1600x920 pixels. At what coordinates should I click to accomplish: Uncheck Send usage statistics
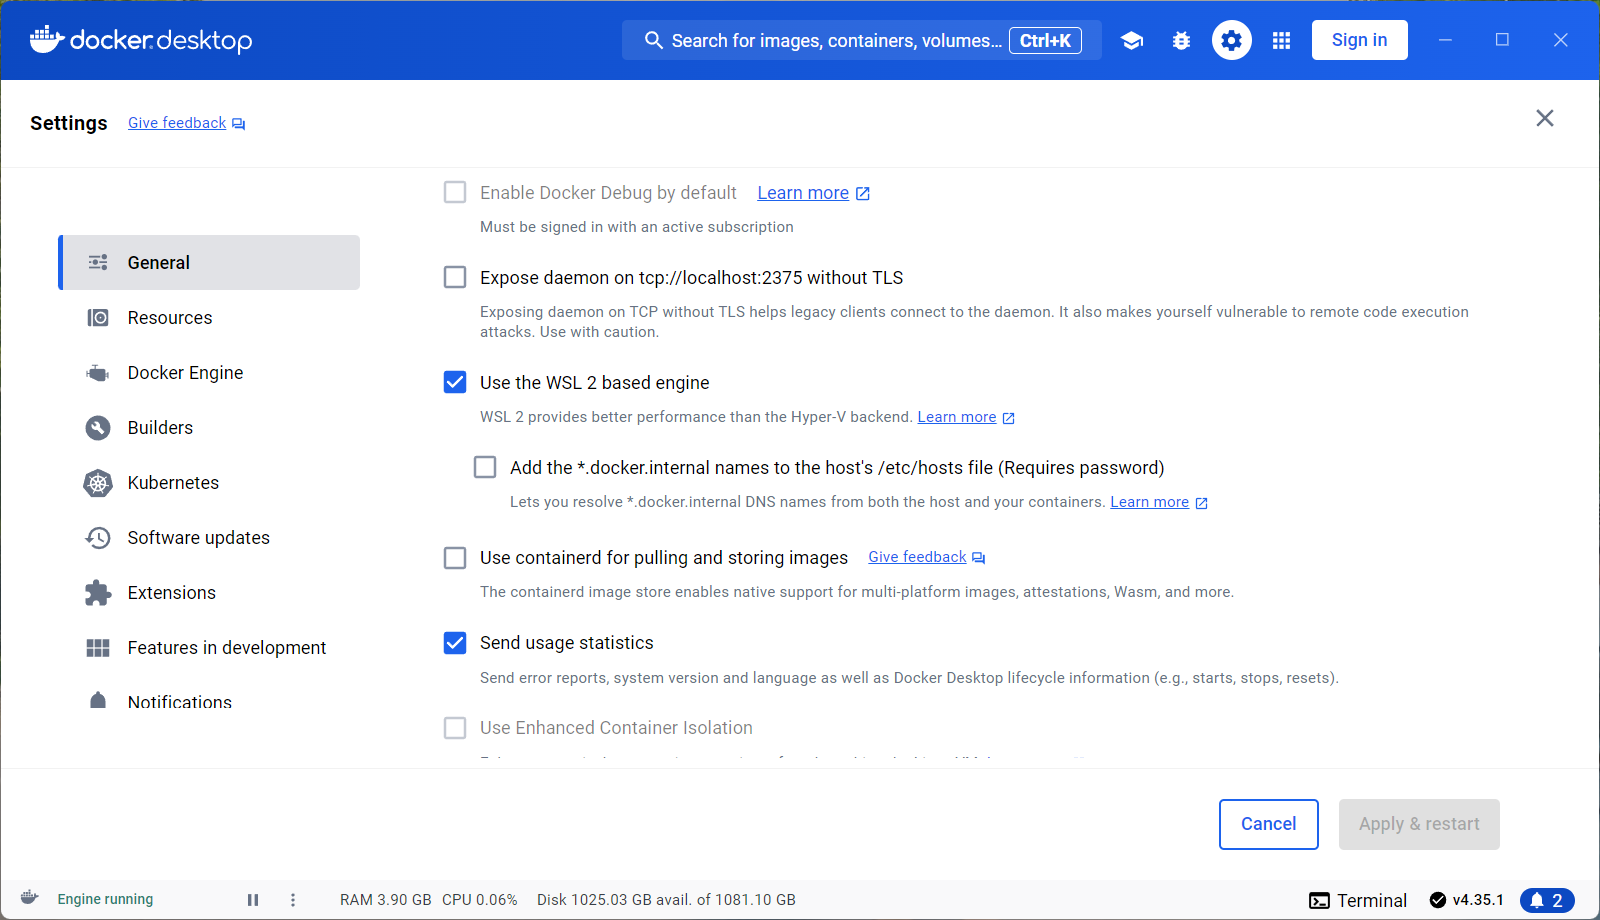[455, 642]
